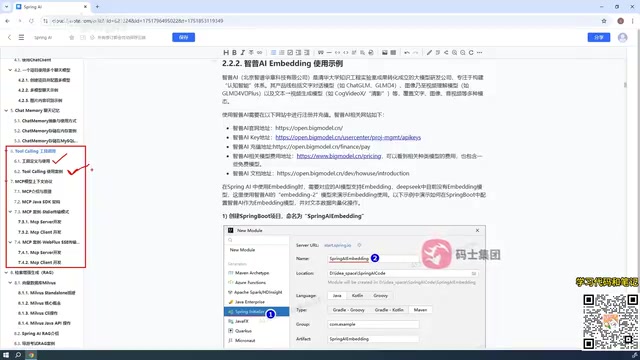Go back using note header arrow
The width and height of the screenshot is (640, 360).
[x=9, y=37]
